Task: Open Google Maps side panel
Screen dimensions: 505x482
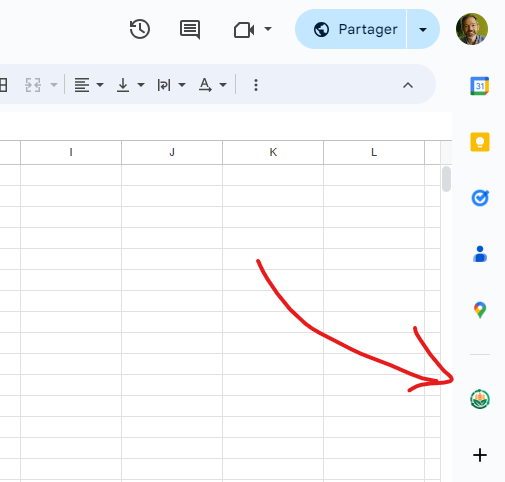Action: coord(480,310)
